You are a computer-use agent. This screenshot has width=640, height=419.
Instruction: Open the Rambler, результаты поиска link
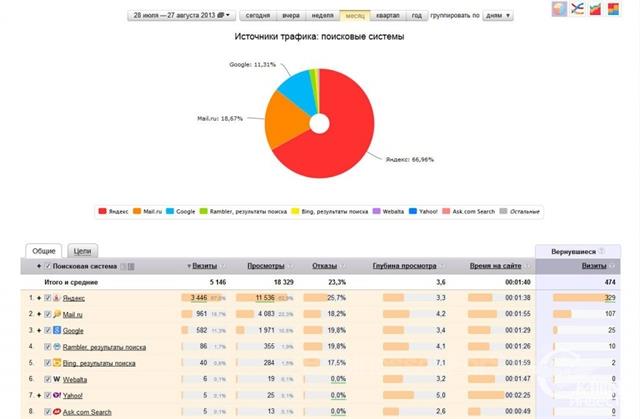(104, 347)
